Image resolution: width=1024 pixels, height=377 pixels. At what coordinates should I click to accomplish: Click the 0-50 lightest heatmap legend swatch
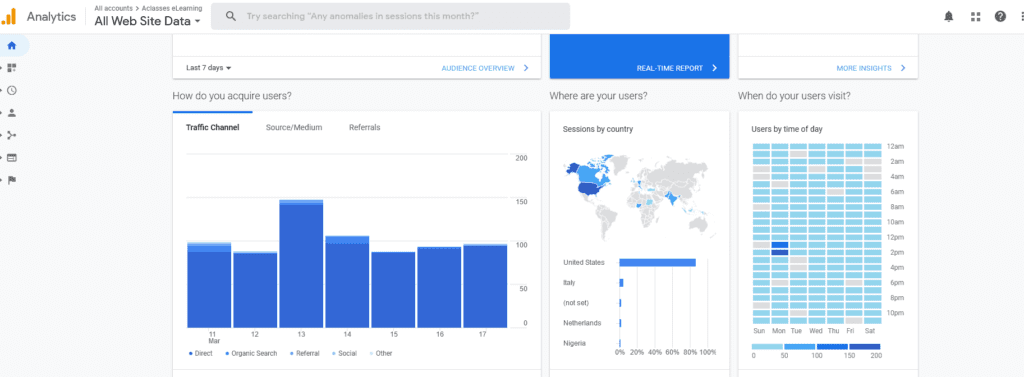pyautogui.click(x=767, y=347)
